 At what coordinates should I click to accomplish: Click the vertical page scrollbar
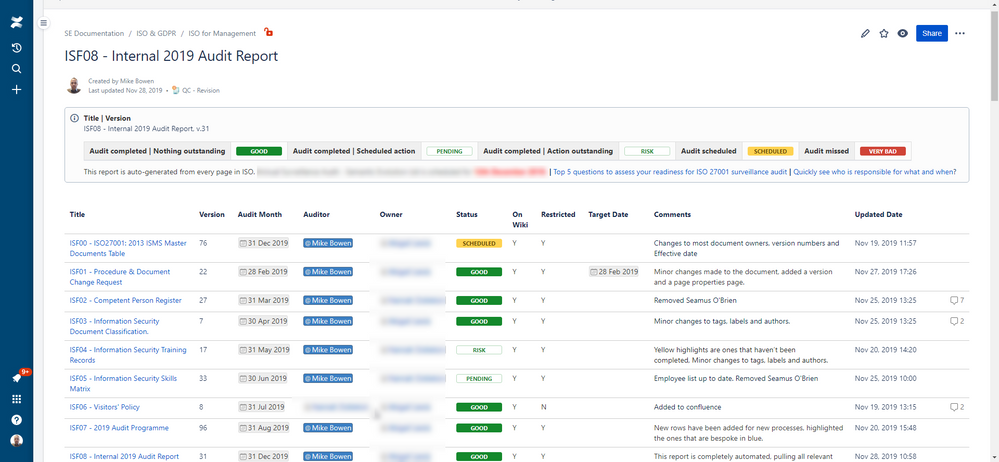pyautogui.click(x=995, y=55)
